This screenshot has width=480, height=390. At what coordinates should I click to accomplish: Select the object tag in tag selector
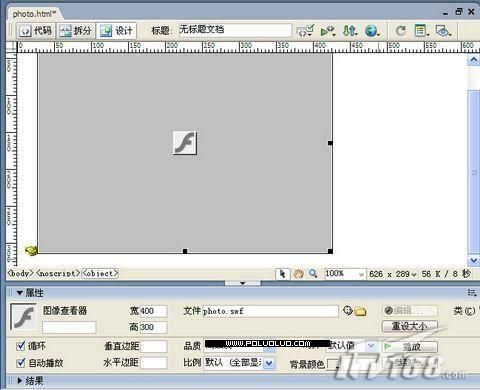click(x=100, y=273)
